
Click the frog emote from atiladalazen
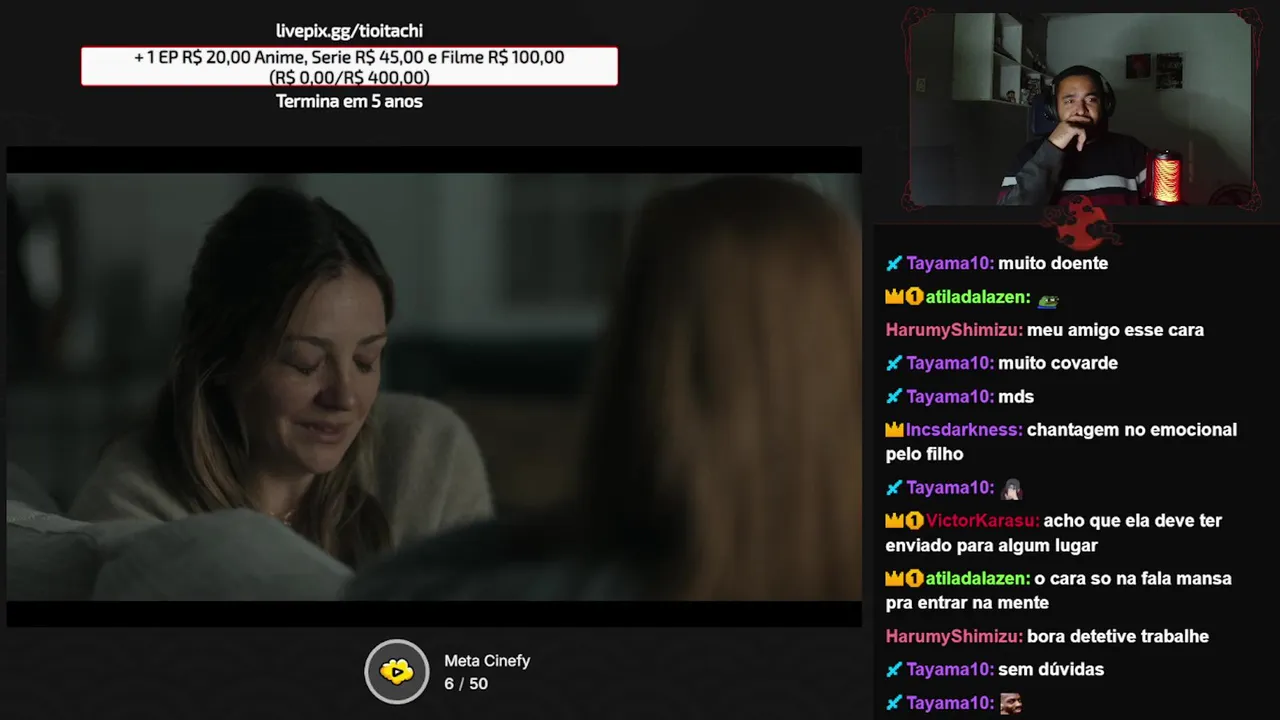click(x=1048, y=299)
